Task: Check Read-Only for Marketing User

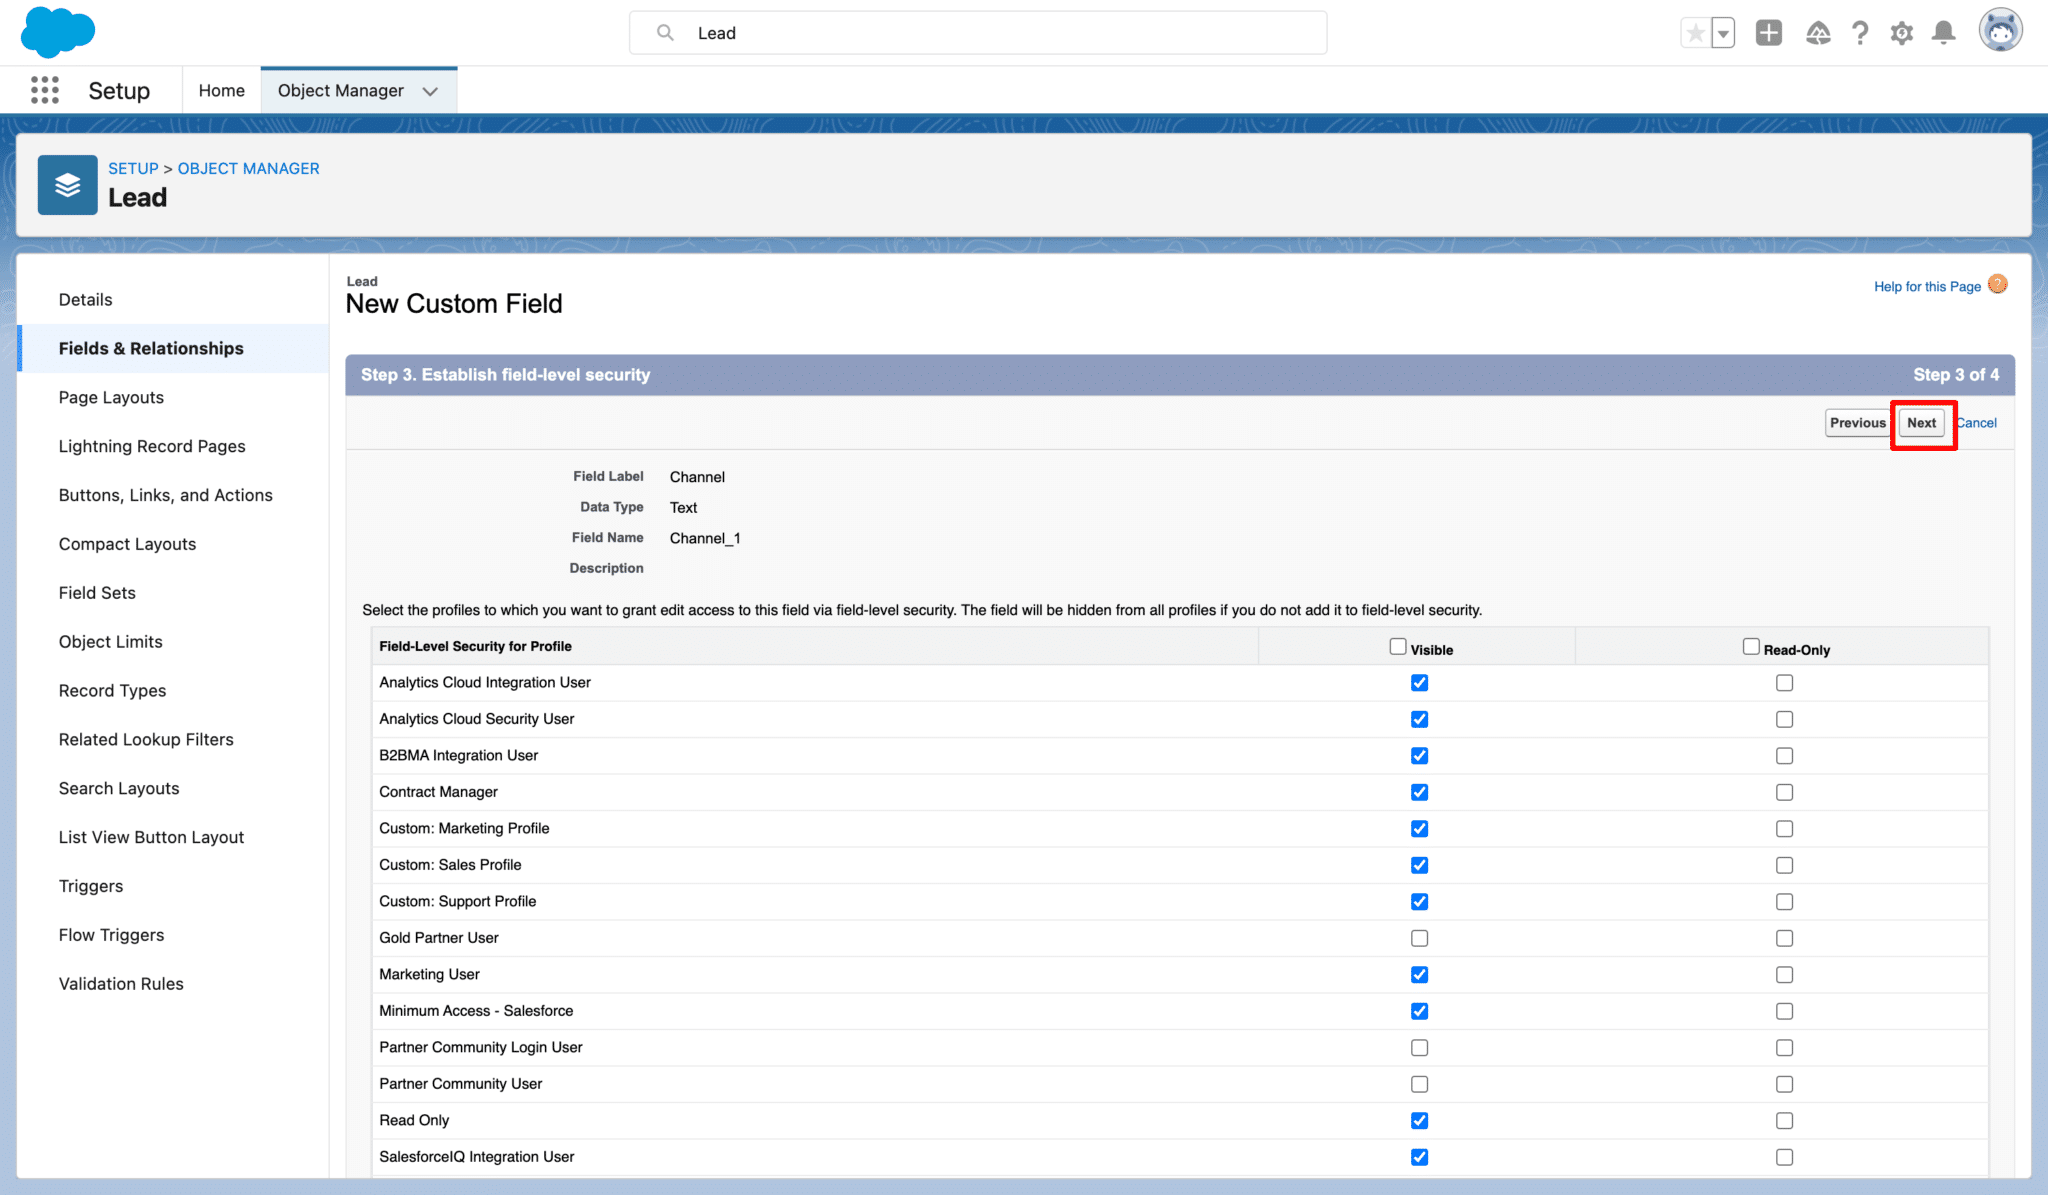Action: tap(1784, 974)
